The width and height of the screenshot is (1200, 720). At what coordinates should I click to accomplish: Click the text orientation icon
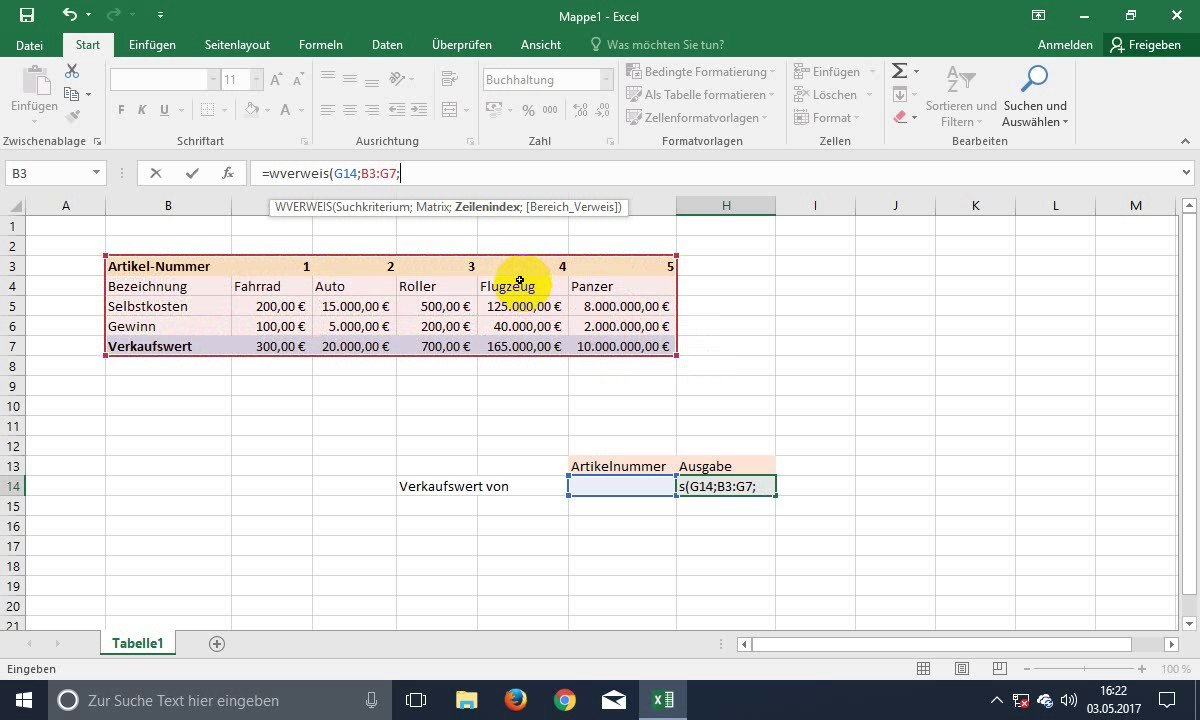(x=398, y=79)
